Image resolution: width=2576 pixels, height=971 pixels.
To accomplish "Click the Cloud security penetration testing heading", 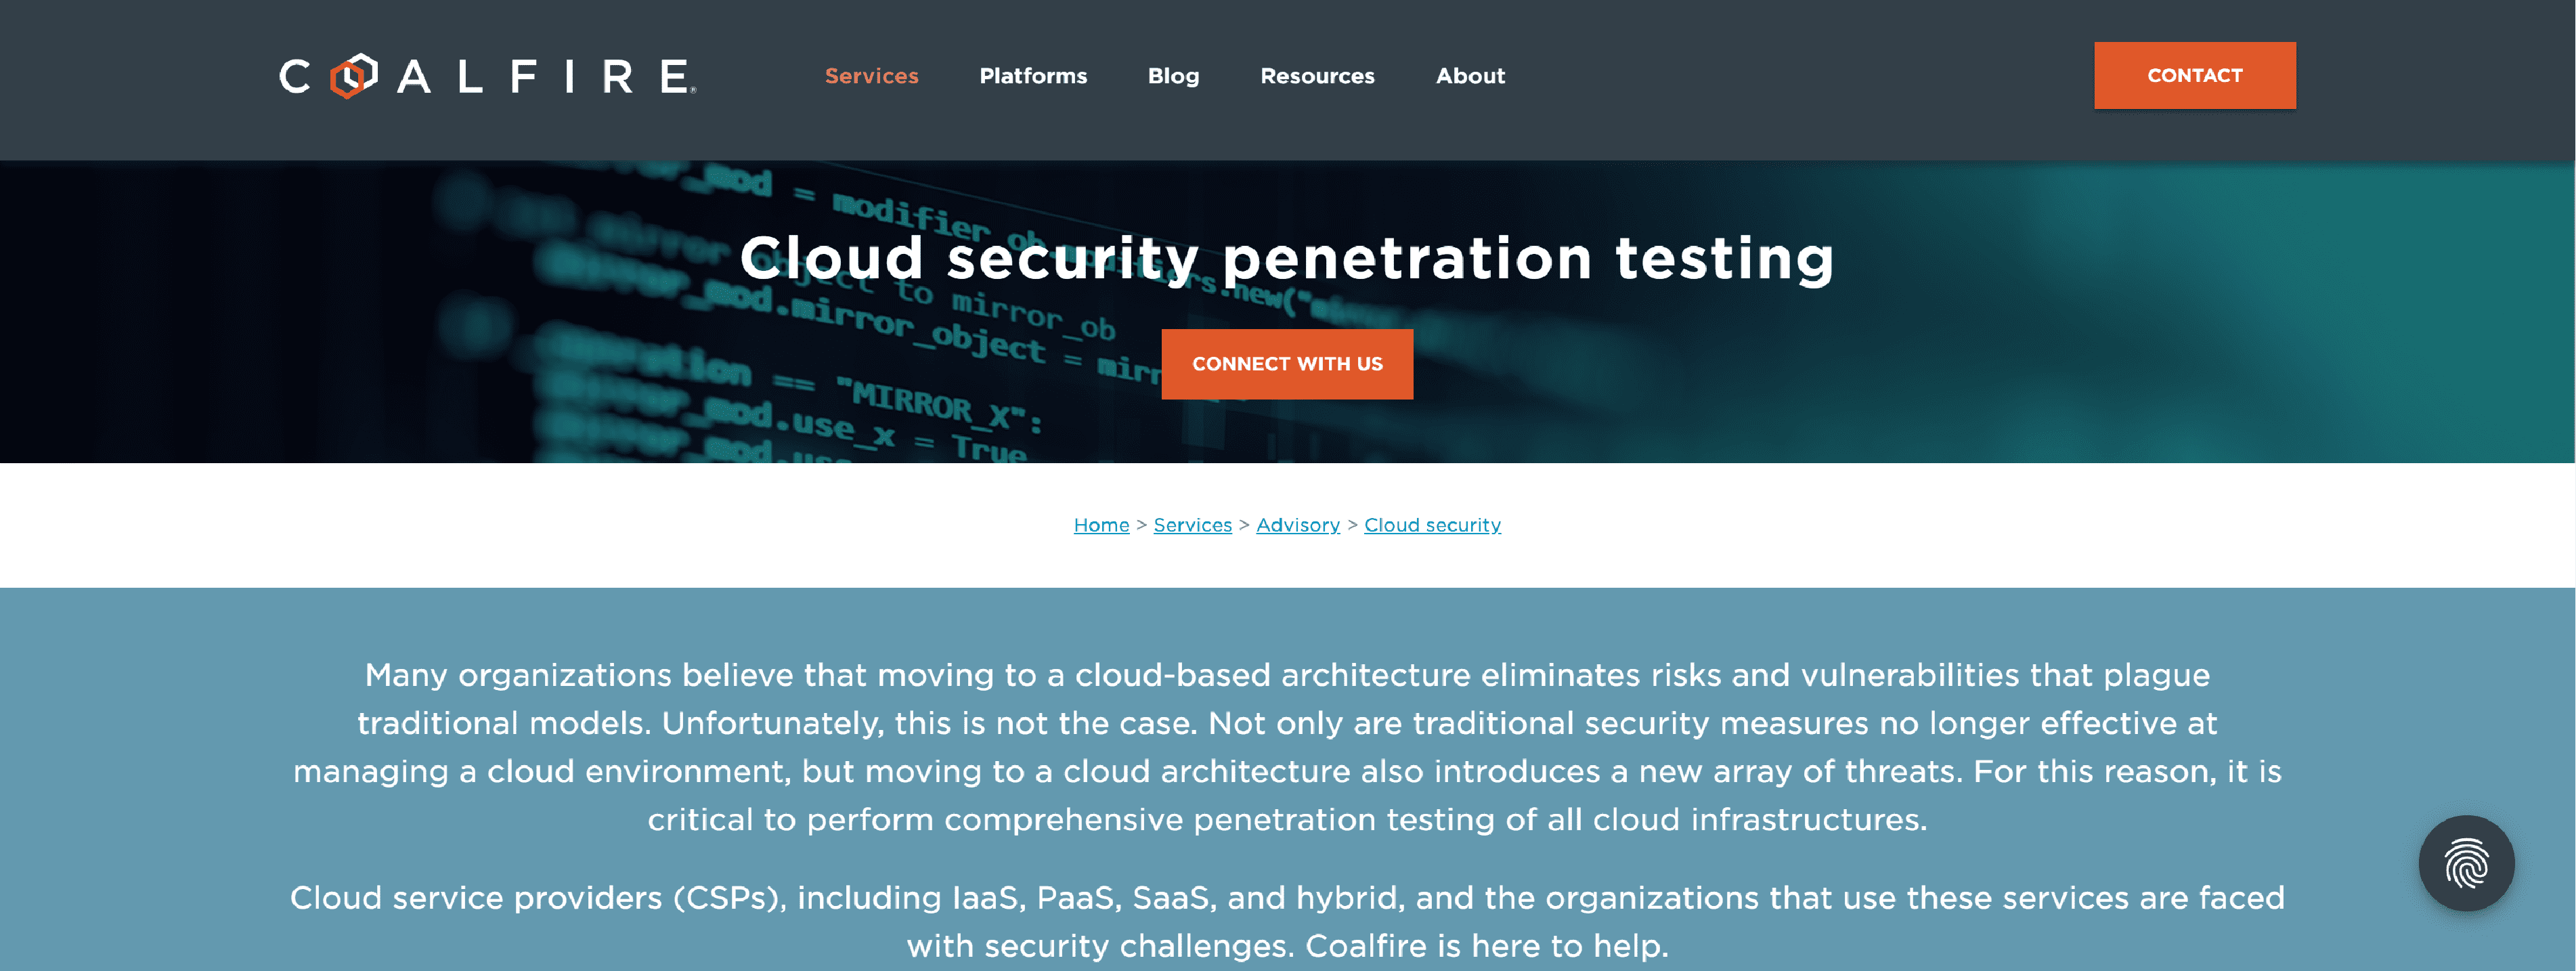I will click(x=1287, y=258).
